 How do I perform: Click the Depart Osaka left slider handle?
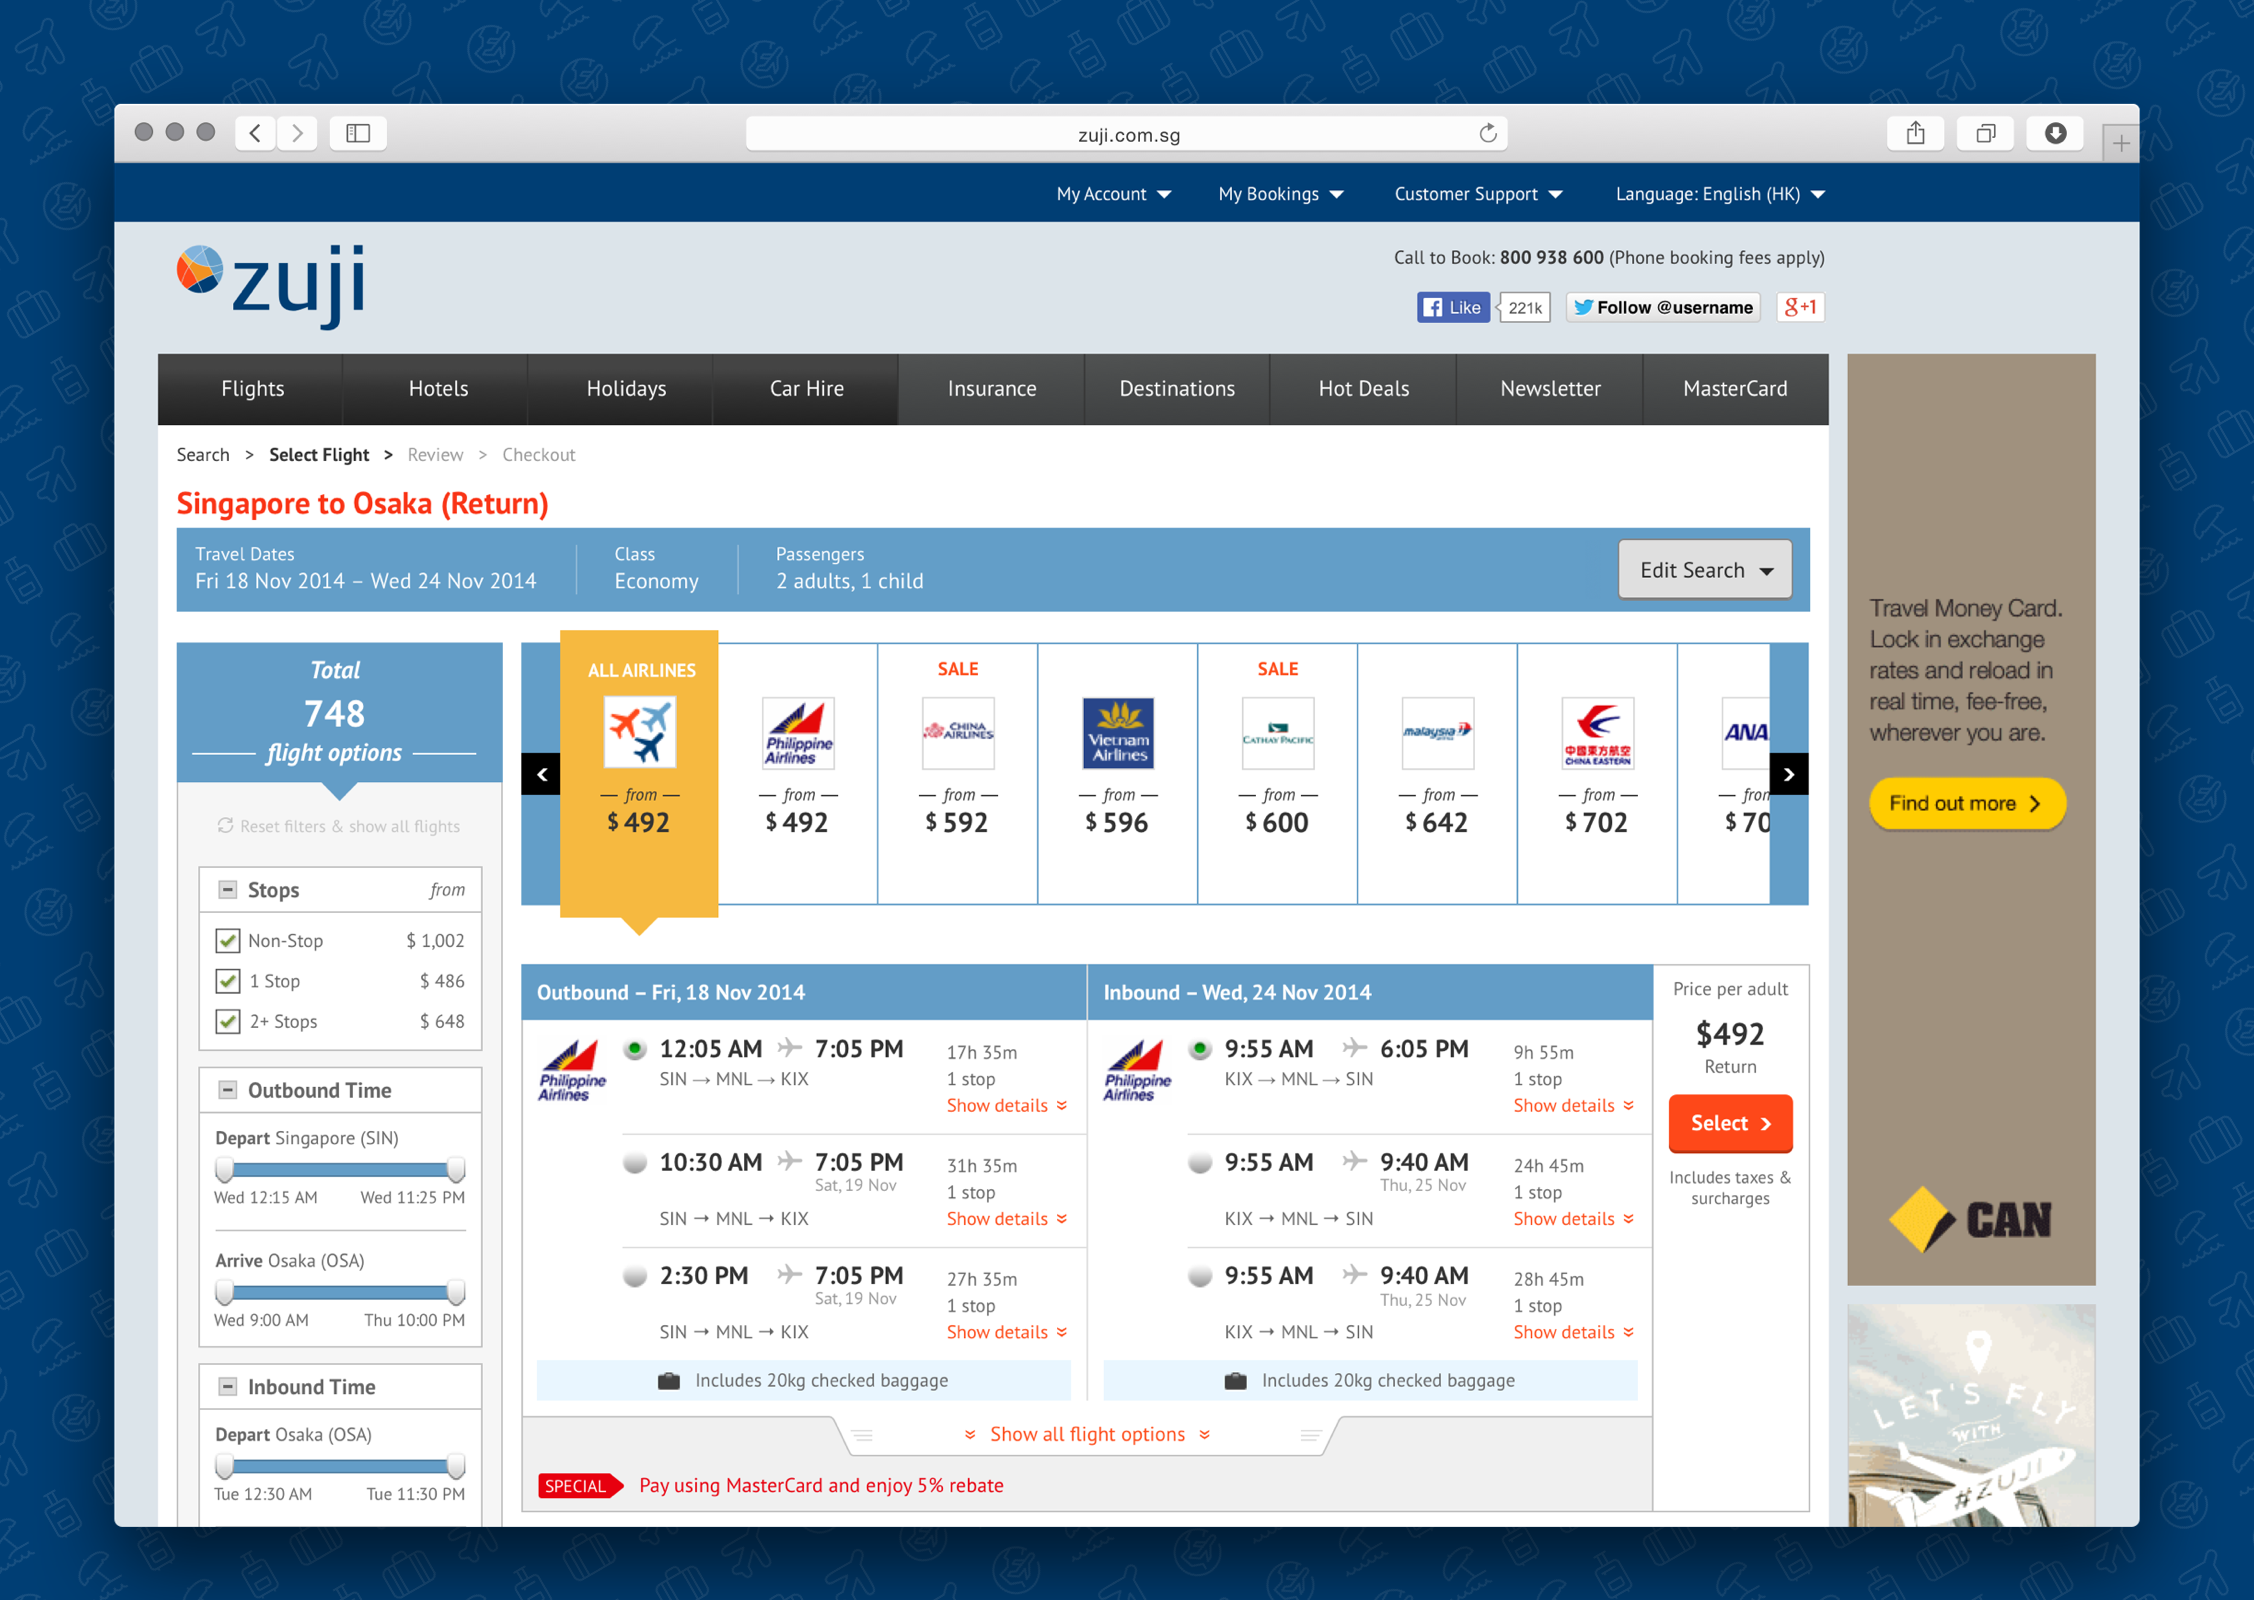225,1466
